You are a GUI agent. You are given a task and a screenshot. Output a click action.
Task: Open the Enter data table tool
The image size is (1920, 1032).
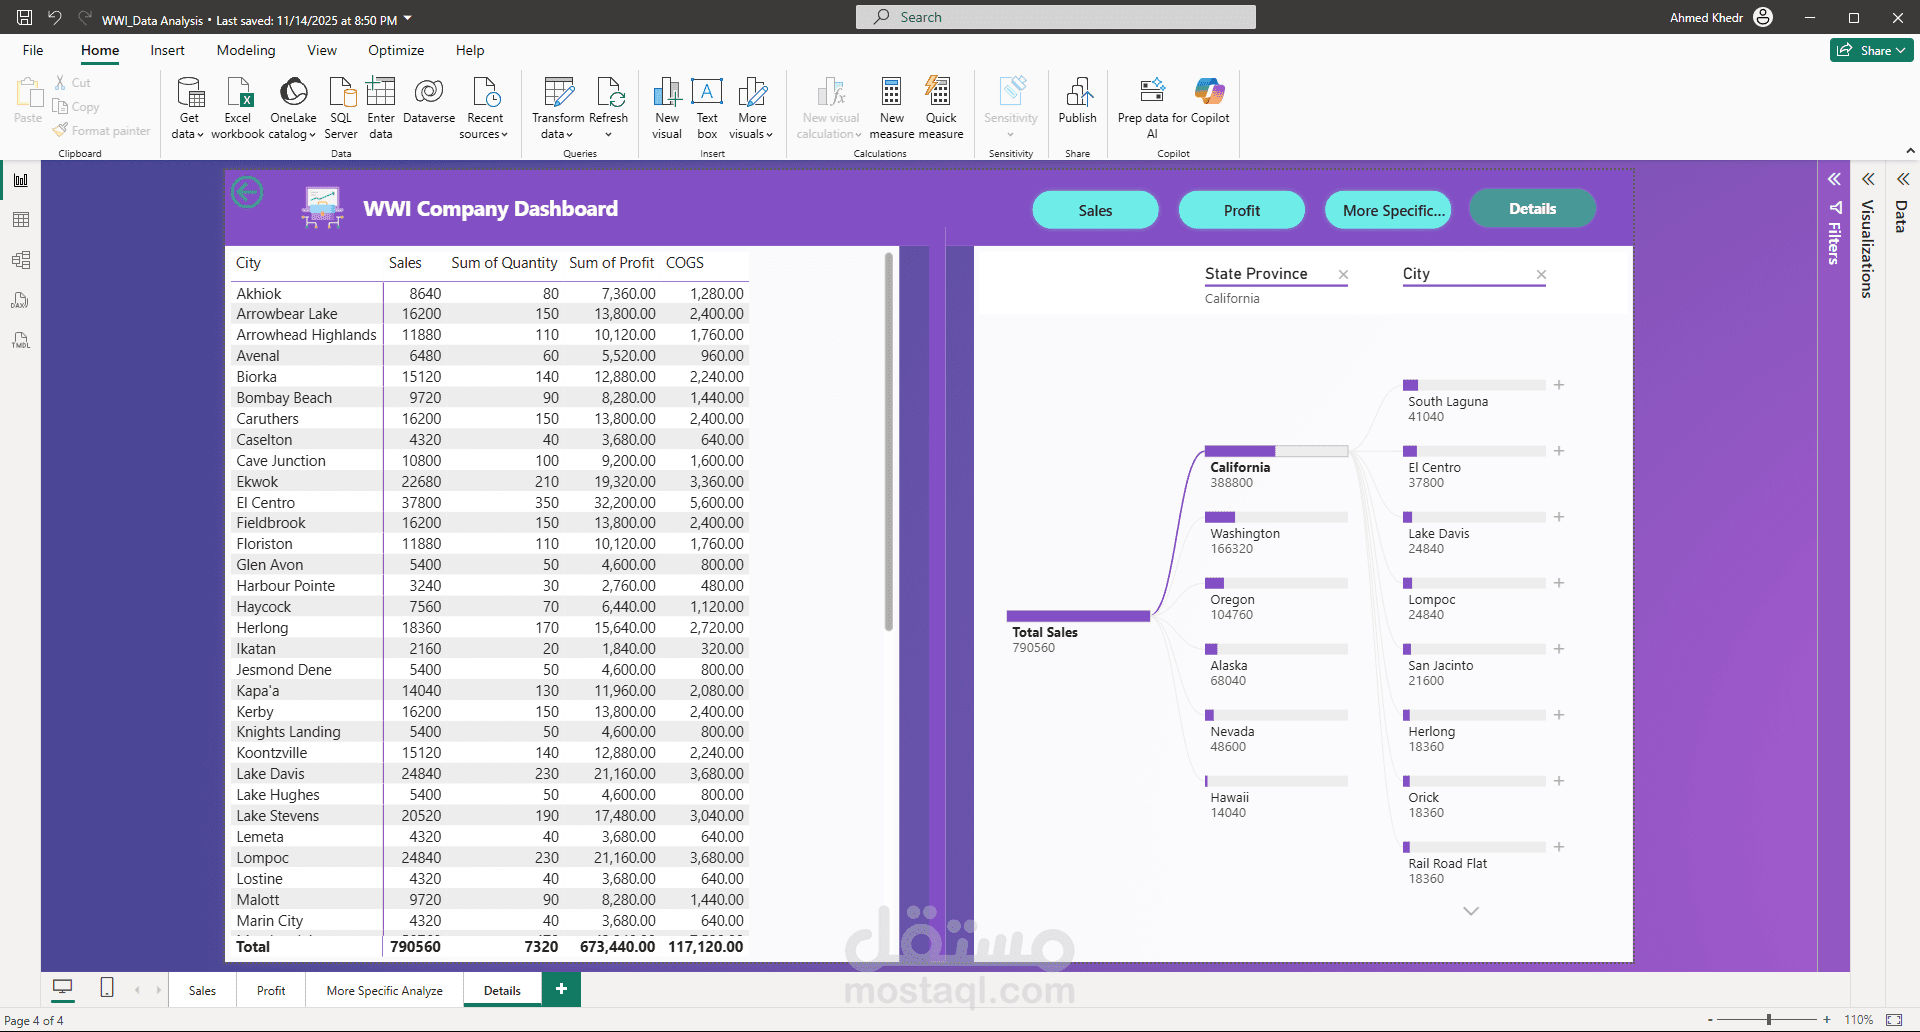click(x=381, y=108)
